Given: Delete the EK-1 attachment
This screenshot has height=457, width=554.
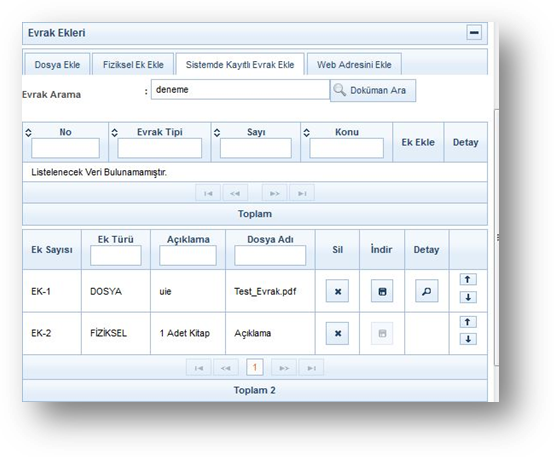Looking at the screenshot, I should tap(337, 291).
